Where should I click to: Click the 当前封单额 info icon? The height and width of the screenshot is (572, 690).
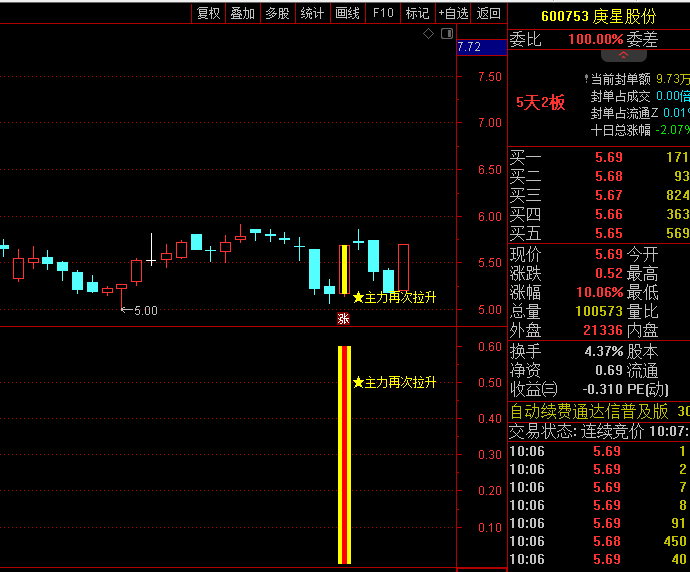[586, 79]
